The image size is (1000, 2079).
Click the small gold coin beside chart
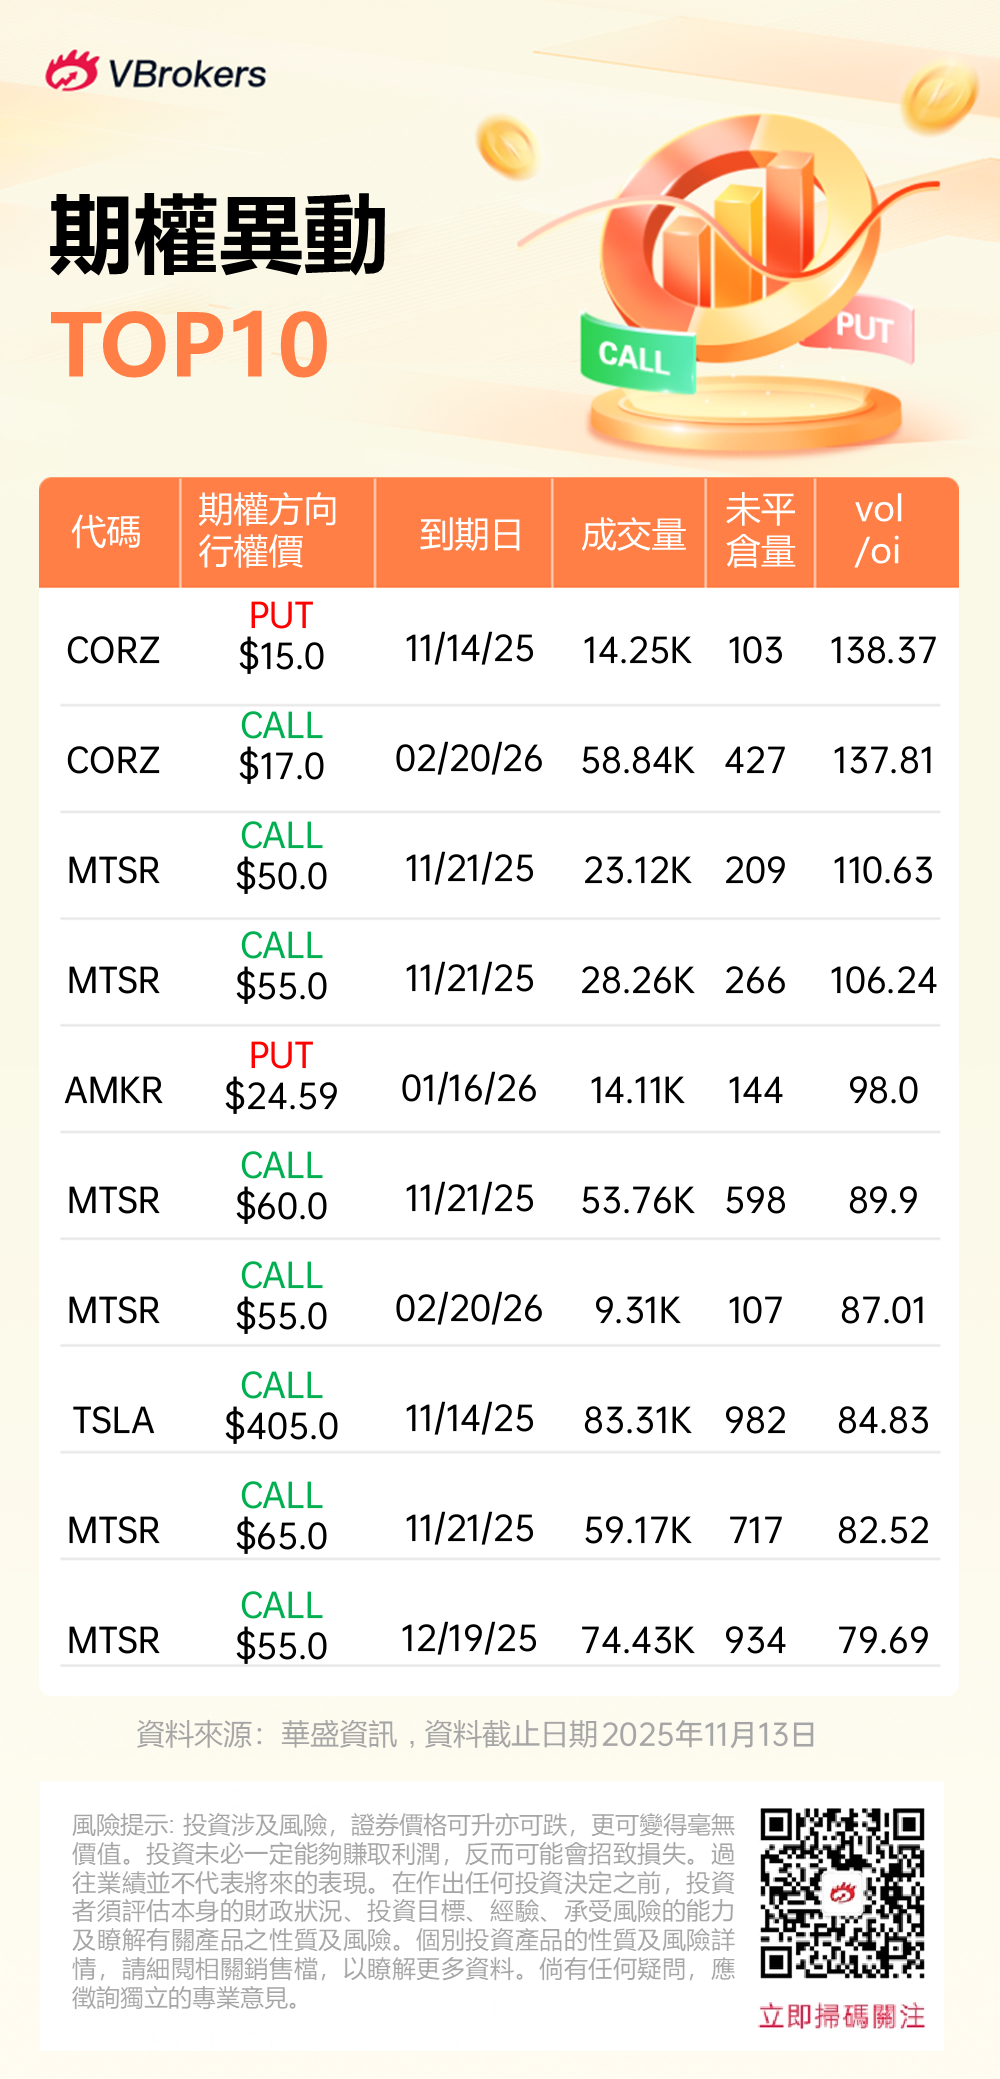coord(508,146)
